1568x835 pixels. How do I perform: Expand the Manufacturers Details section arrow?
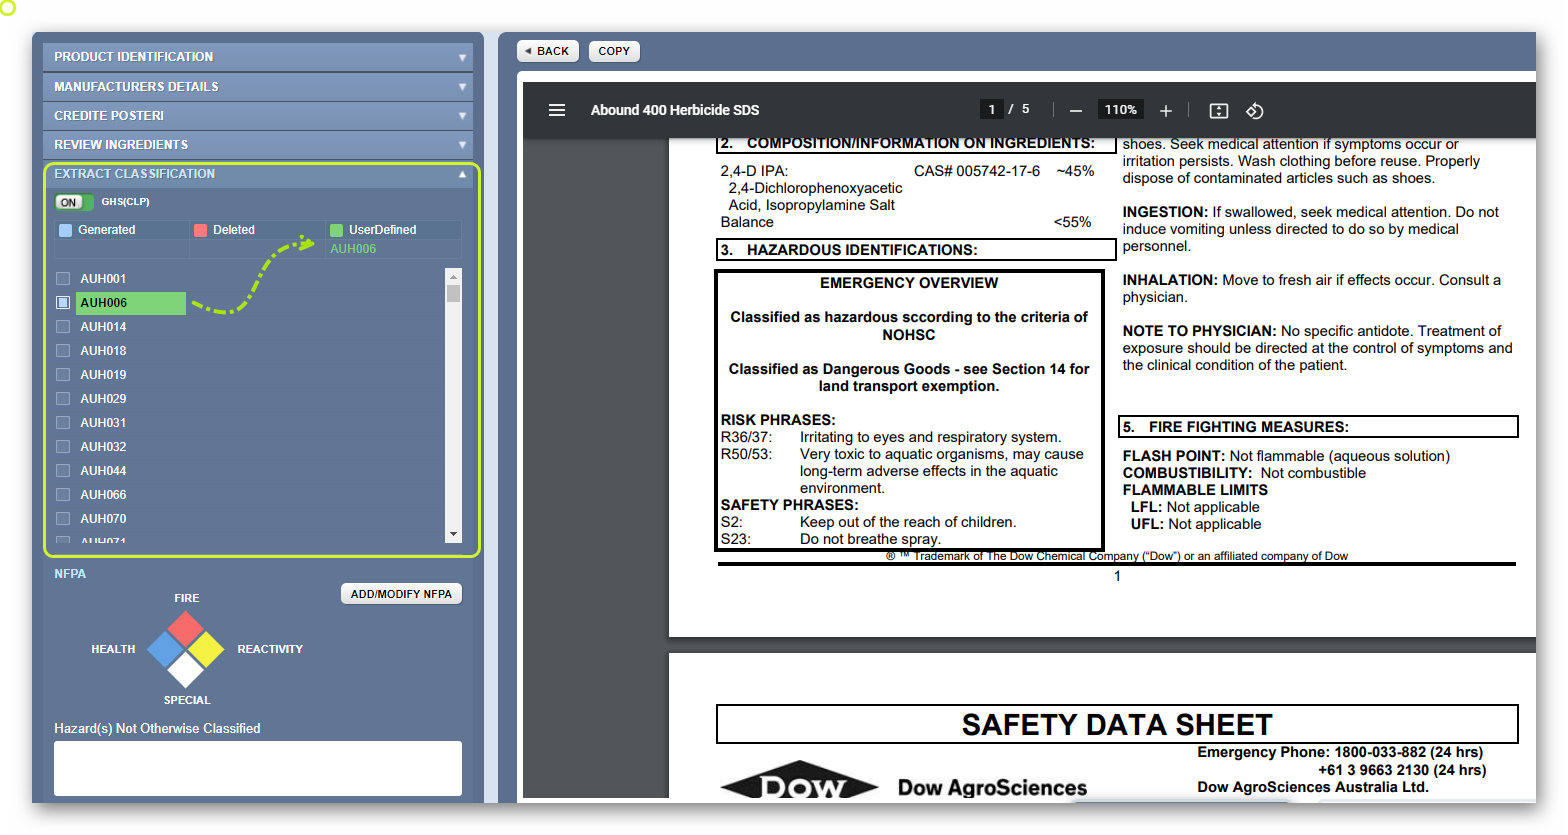[x=462, y=87]
